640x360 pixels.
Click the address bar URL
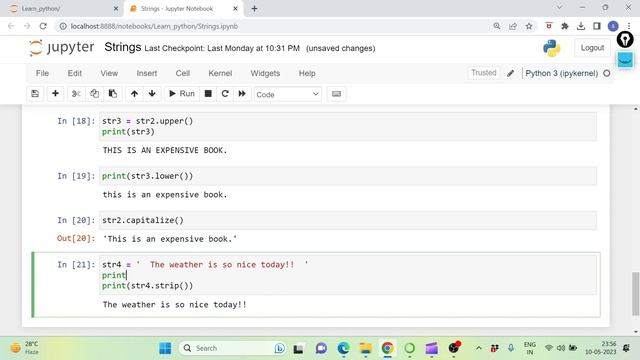(x=154, y=26)
